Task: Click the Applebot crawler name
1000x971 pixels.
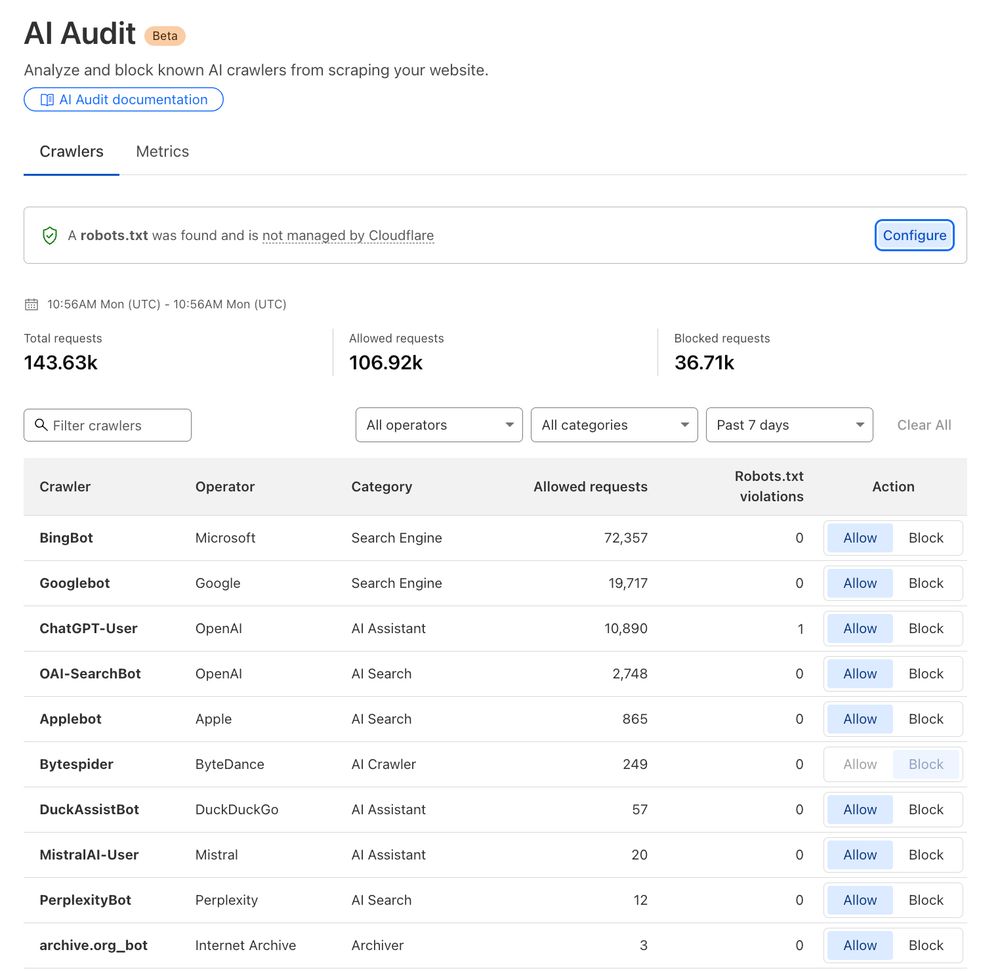Action: pos(70,719)
